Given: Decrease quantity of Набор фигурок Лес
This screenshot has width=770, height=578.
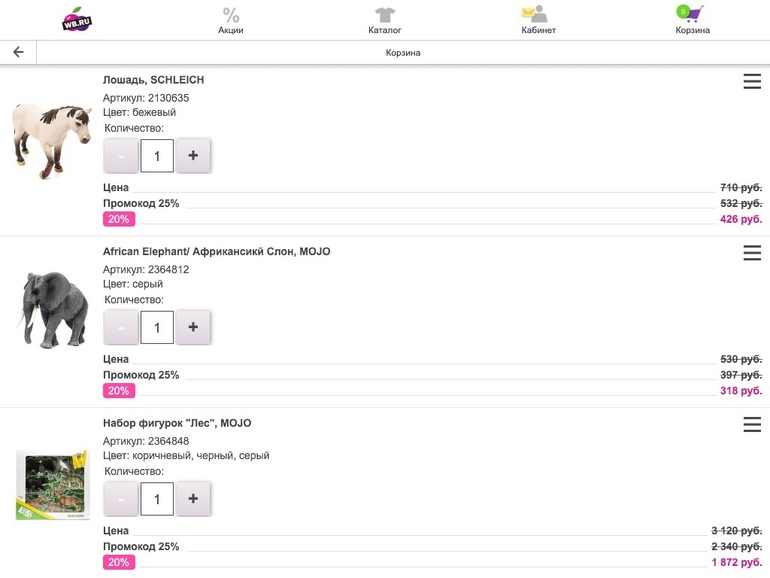Looking at the screenshot, I should pyautogui.click(x=121, y=499).
